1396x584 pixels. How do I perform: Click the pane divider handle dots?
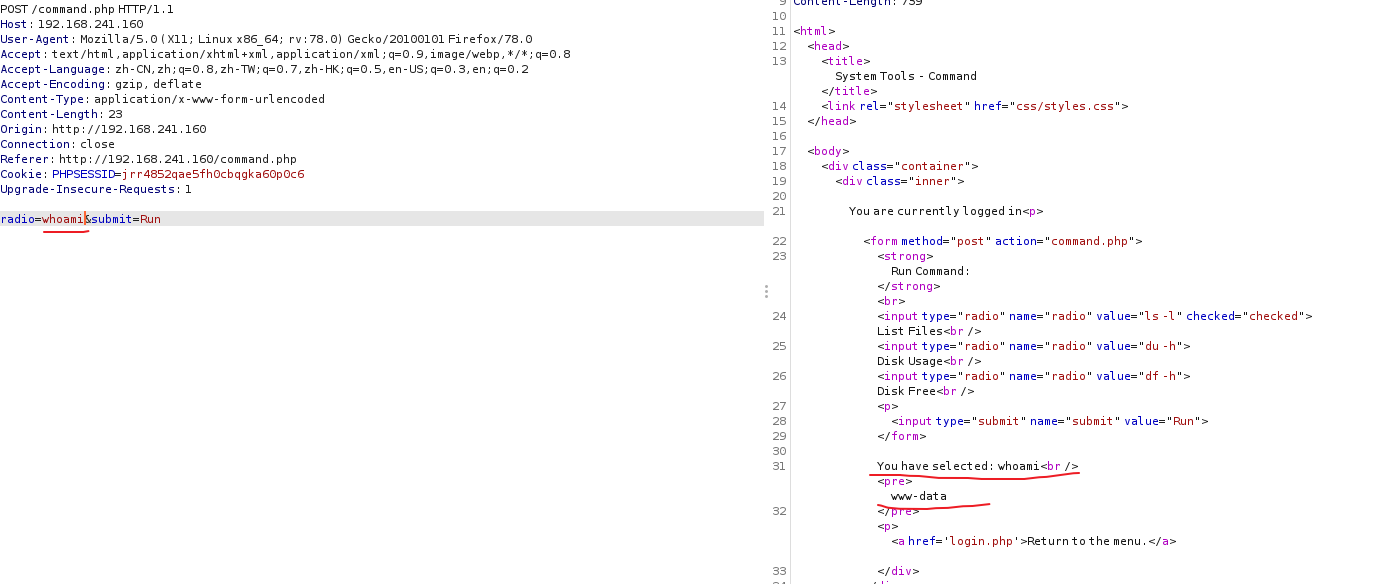coord(766,291)
